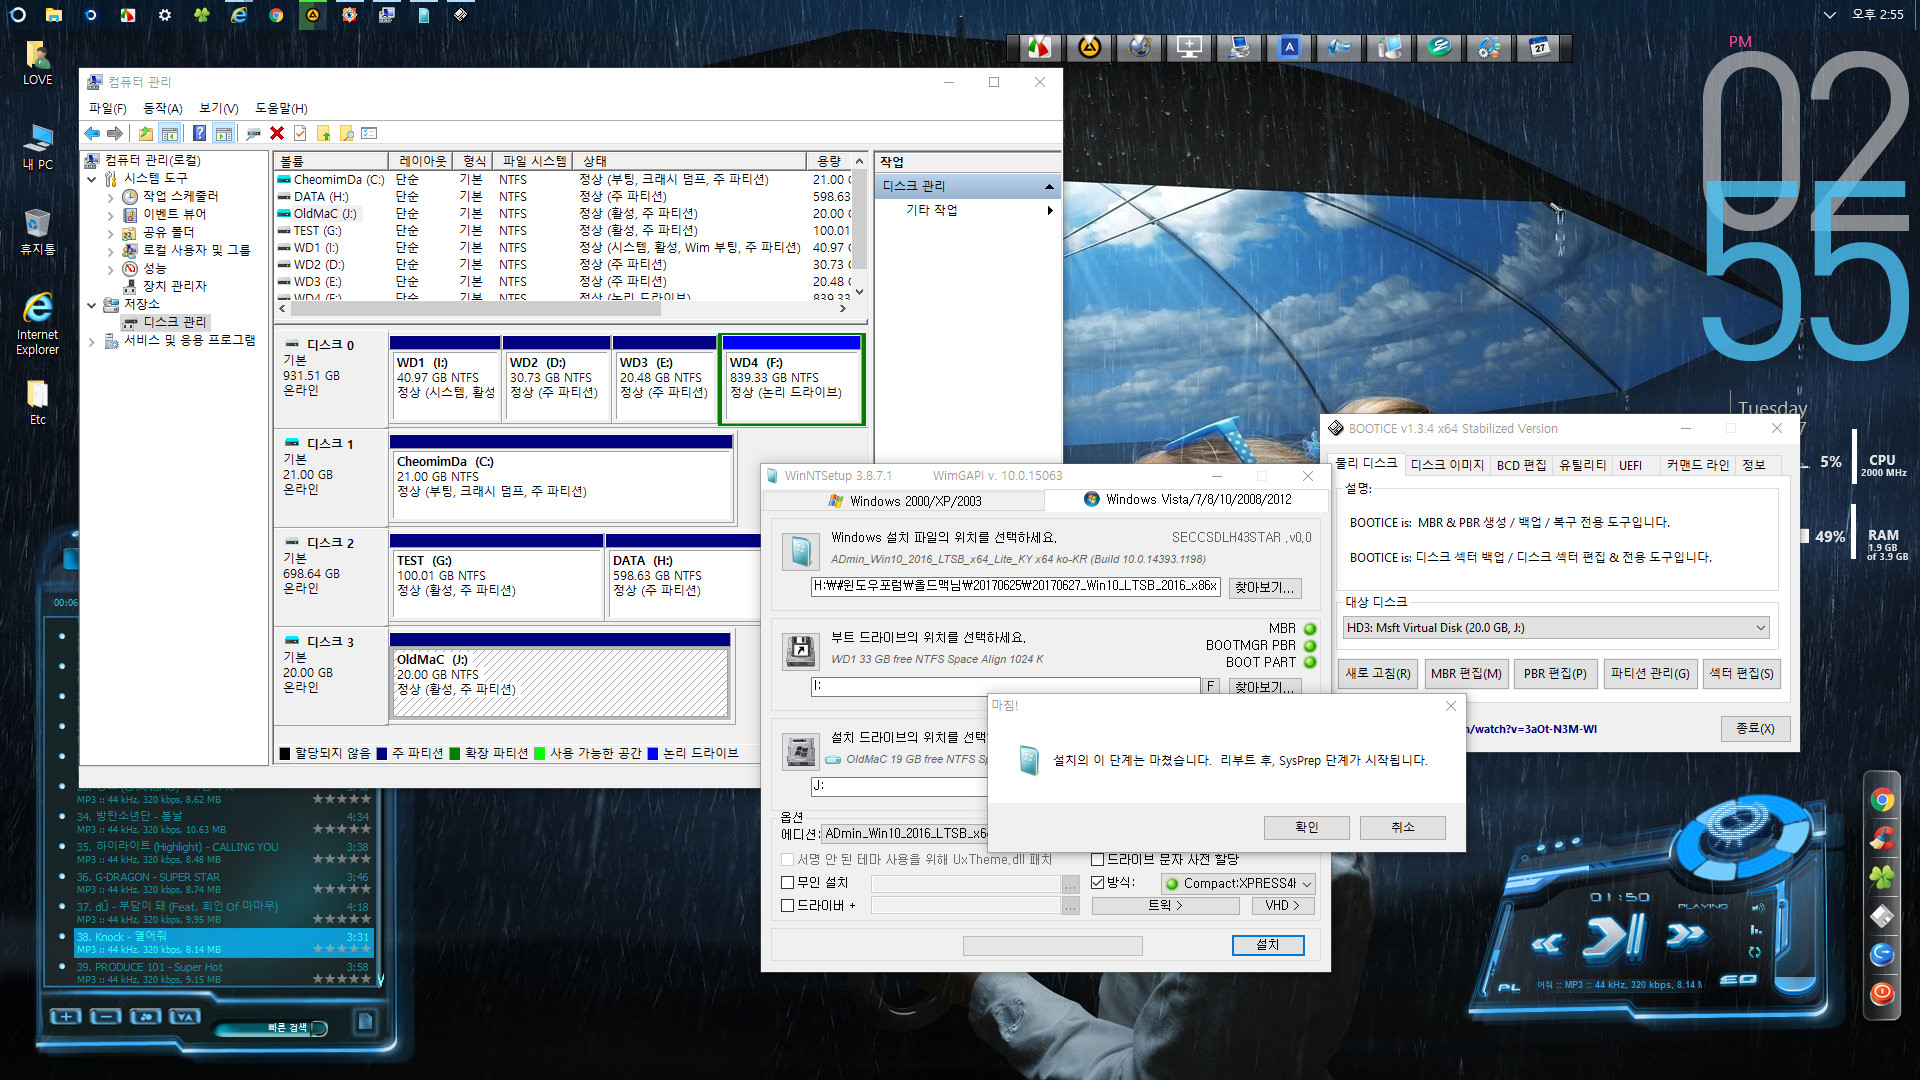This screenshot has height=1080, width=1920.
Task: Click 트윅 > button in WinNTSetup
Action: (1165, 905)
